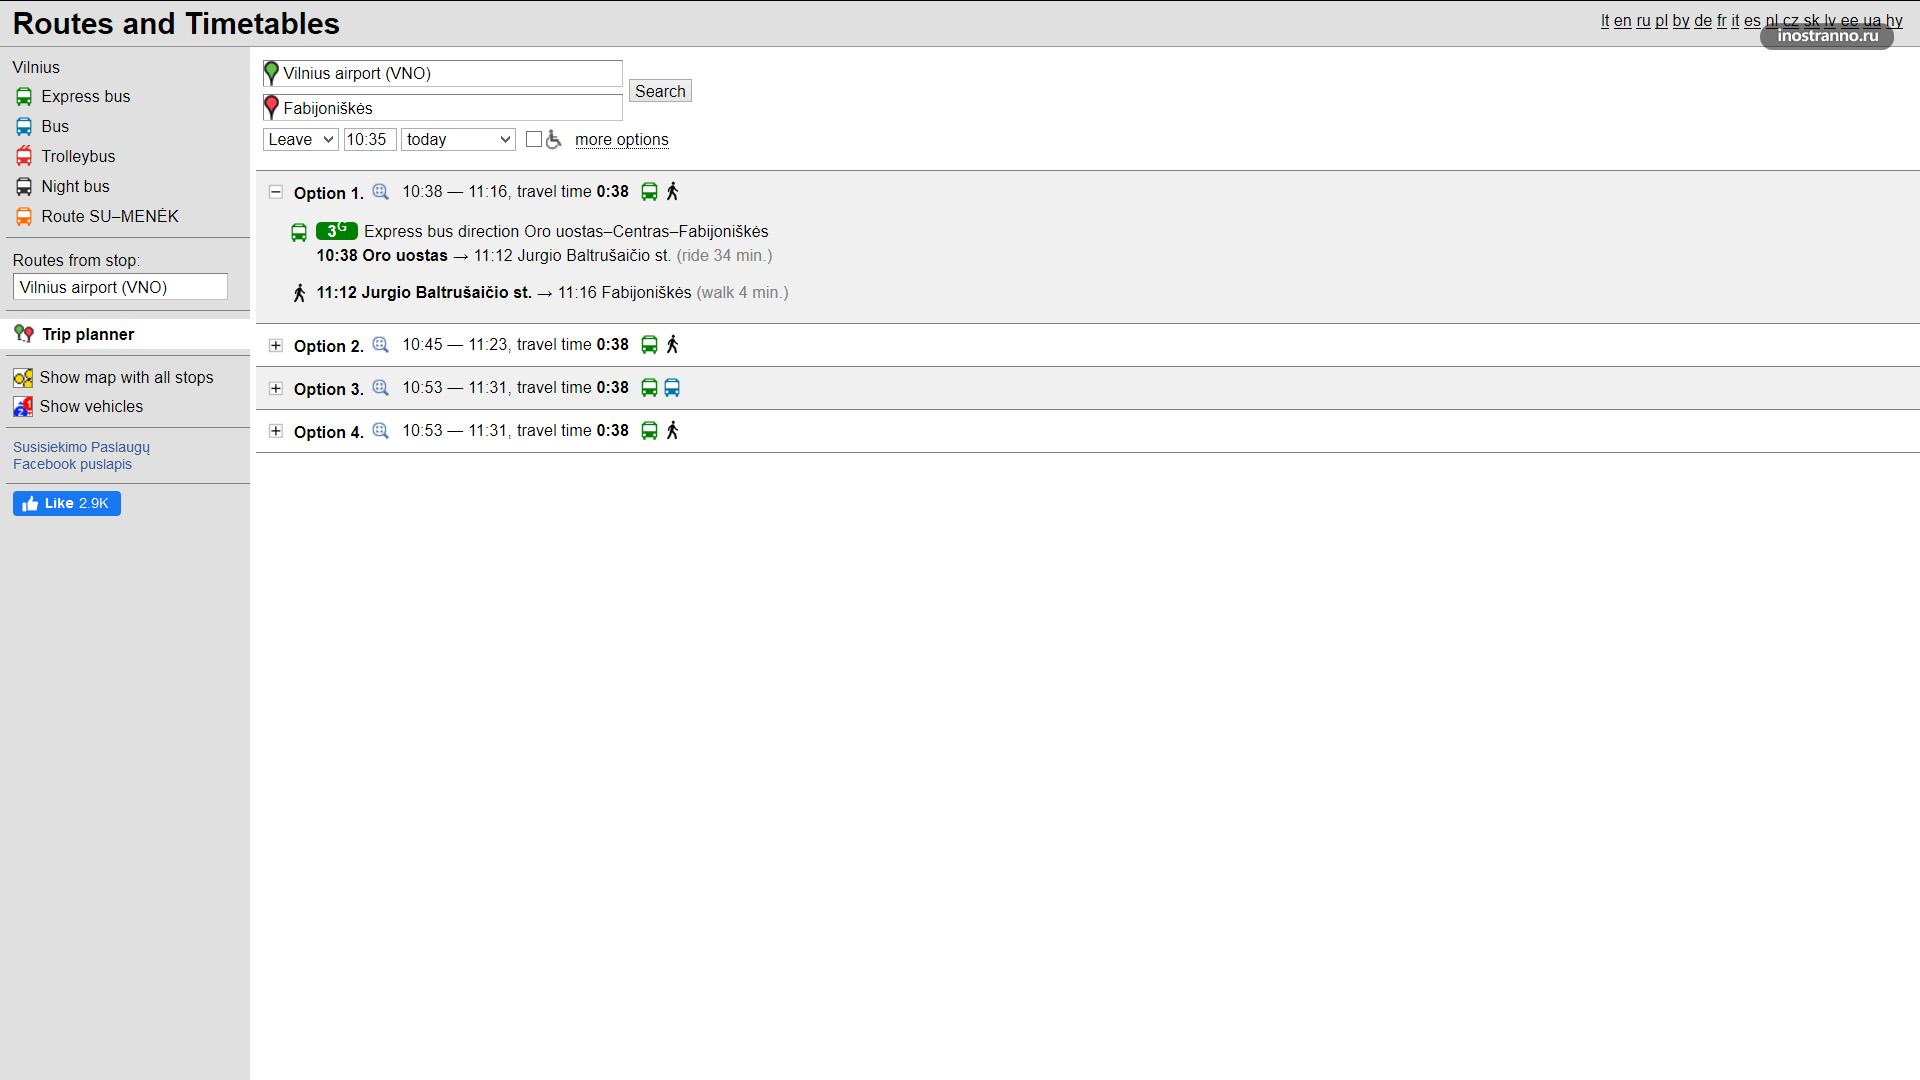1920x1080 pixels.
Task: Click the green 3G route badge
Action: click(336, 231)
